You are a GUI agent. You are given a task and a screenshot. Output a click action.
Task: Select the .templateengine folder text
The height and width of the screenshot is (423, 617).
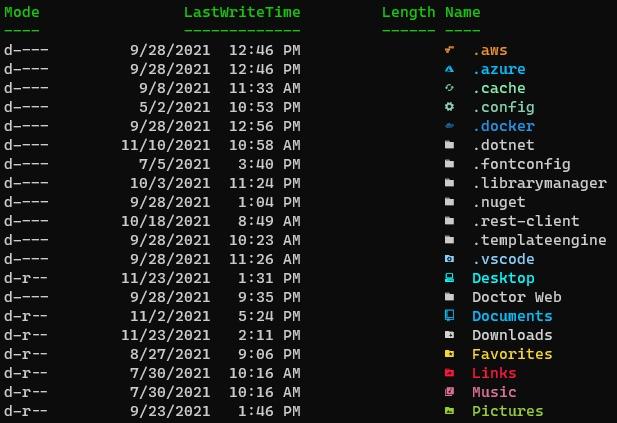point(539,240)
